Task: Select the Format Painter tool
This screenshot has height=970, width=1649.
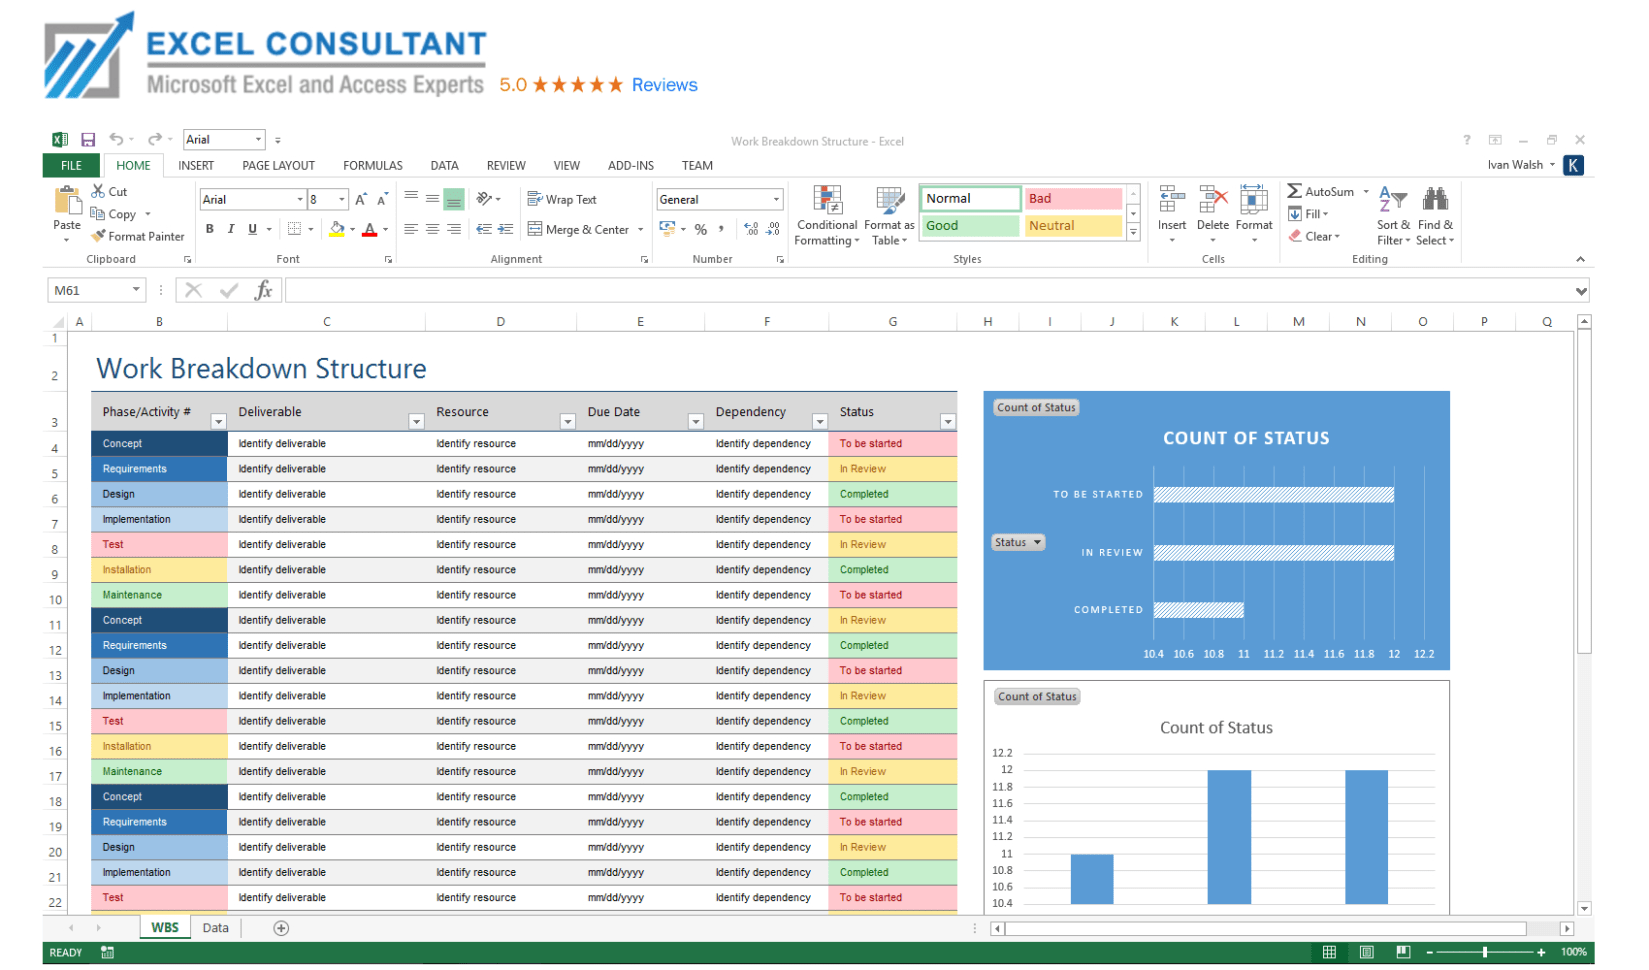Action: [x=138, y=236]
